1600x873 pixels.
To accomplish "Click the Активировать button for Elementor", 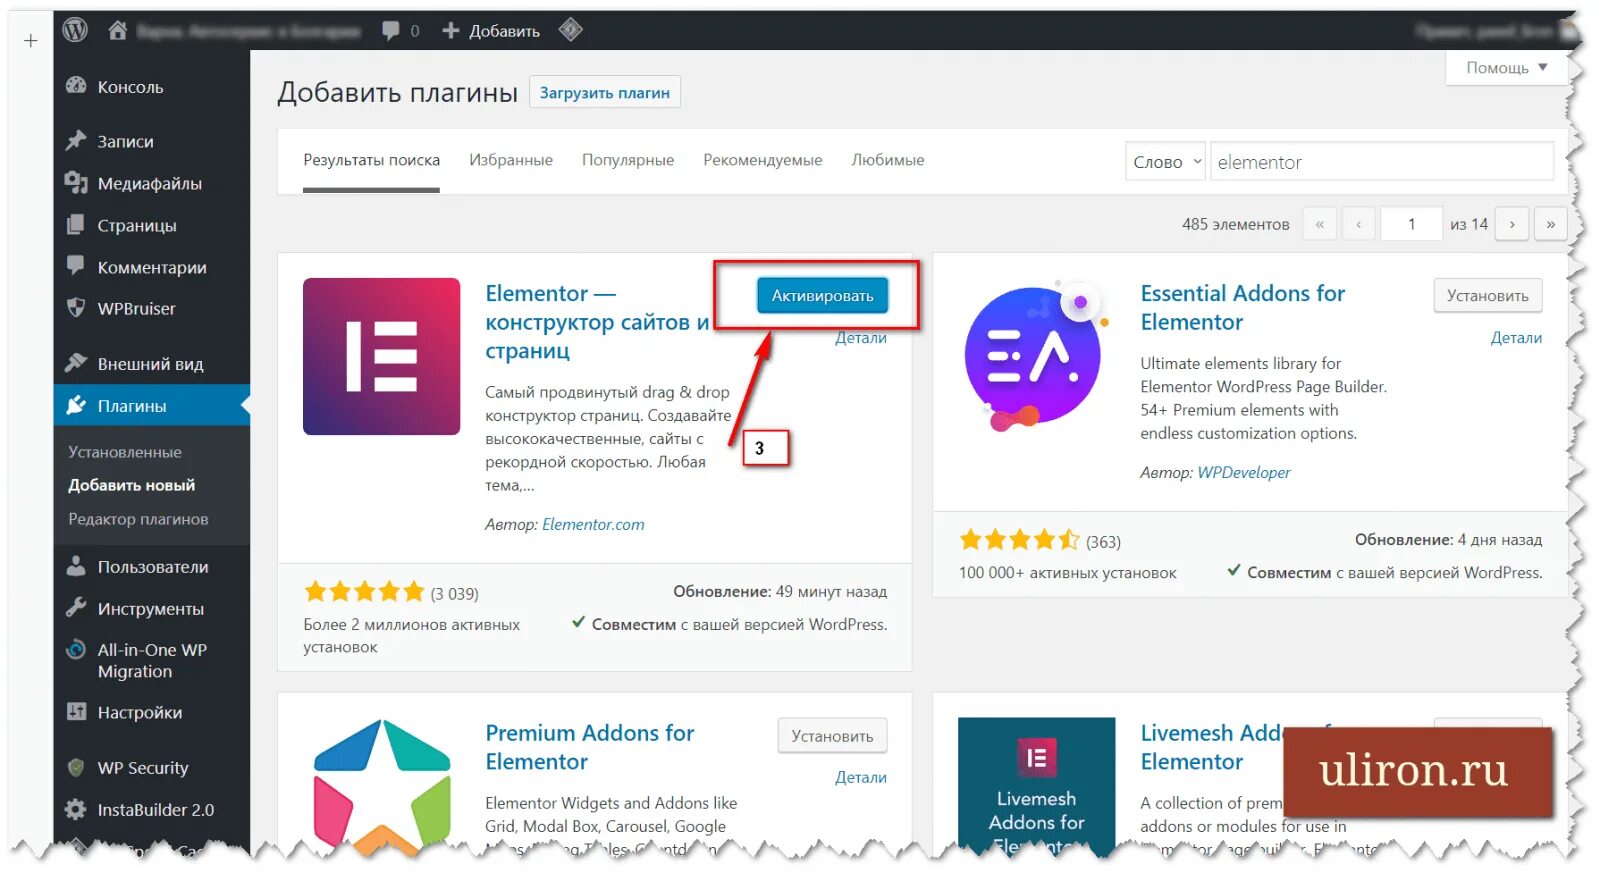I will [x=822, y=295].
